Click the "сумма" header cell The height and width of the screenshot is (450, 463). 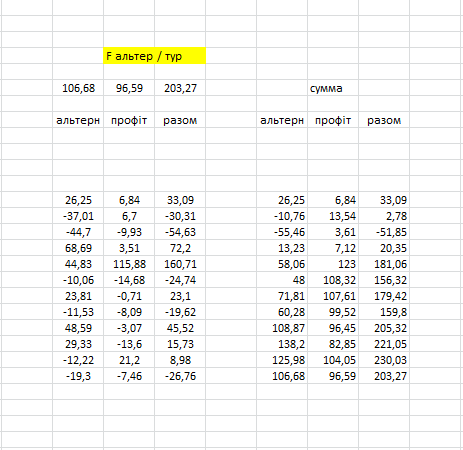(x=333, y=88)
